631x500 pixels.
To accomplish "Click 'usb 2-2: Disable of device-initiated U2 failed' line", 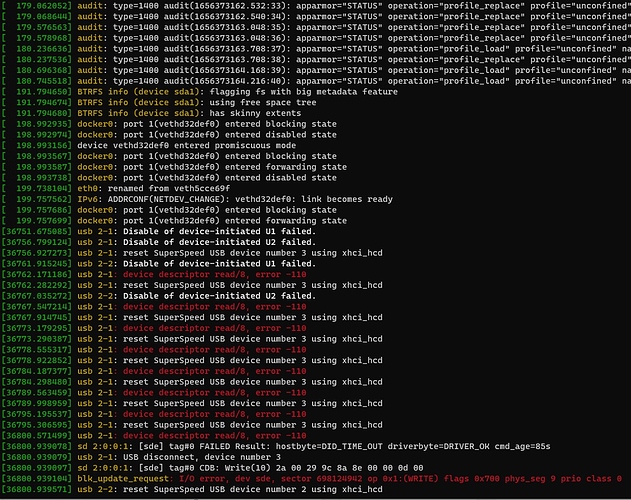I will [x=159, y=296].
